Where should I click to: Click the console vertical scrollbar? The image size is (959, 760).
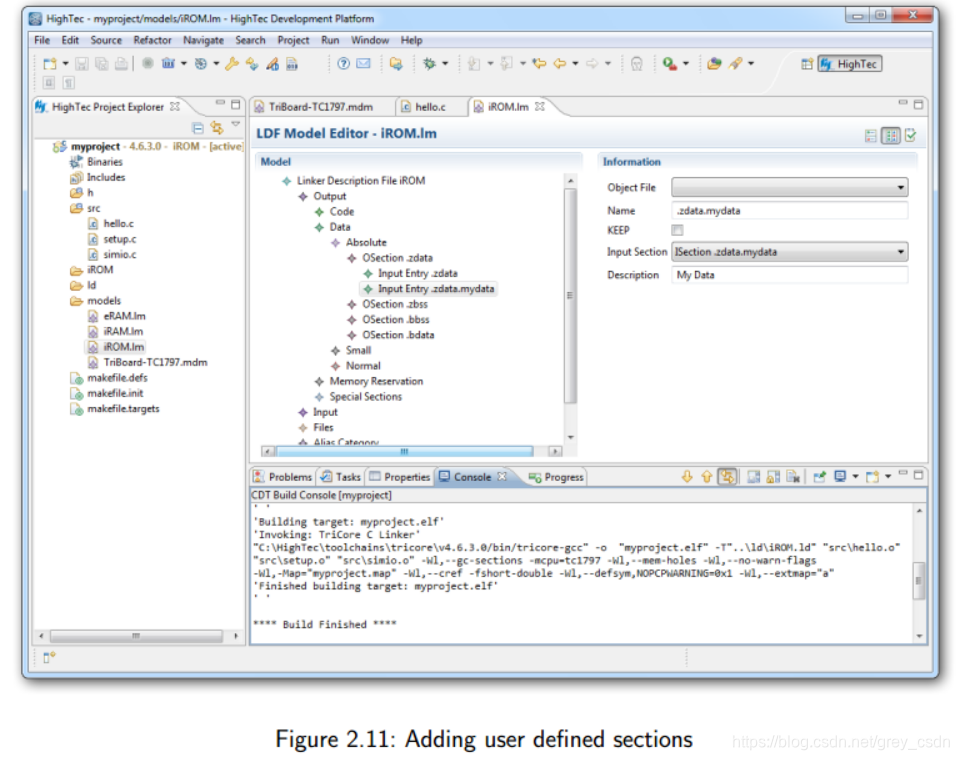pyautogui.click(x=919, y=580)
